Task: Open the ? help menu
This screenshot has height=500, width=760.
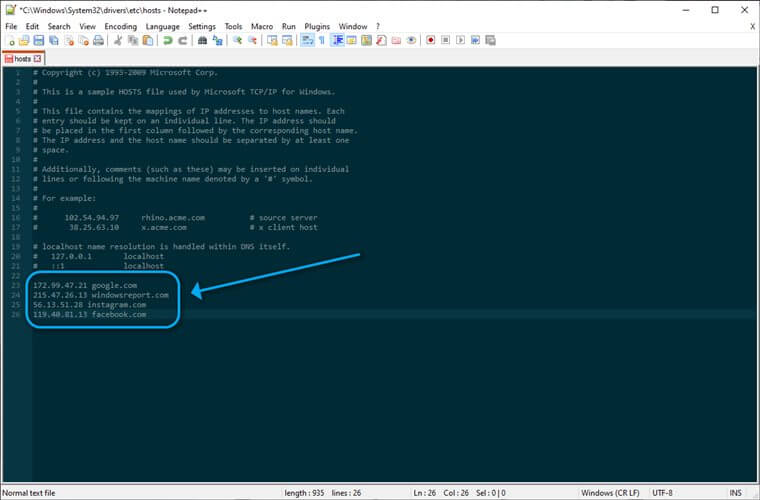Action: point(378,27)
